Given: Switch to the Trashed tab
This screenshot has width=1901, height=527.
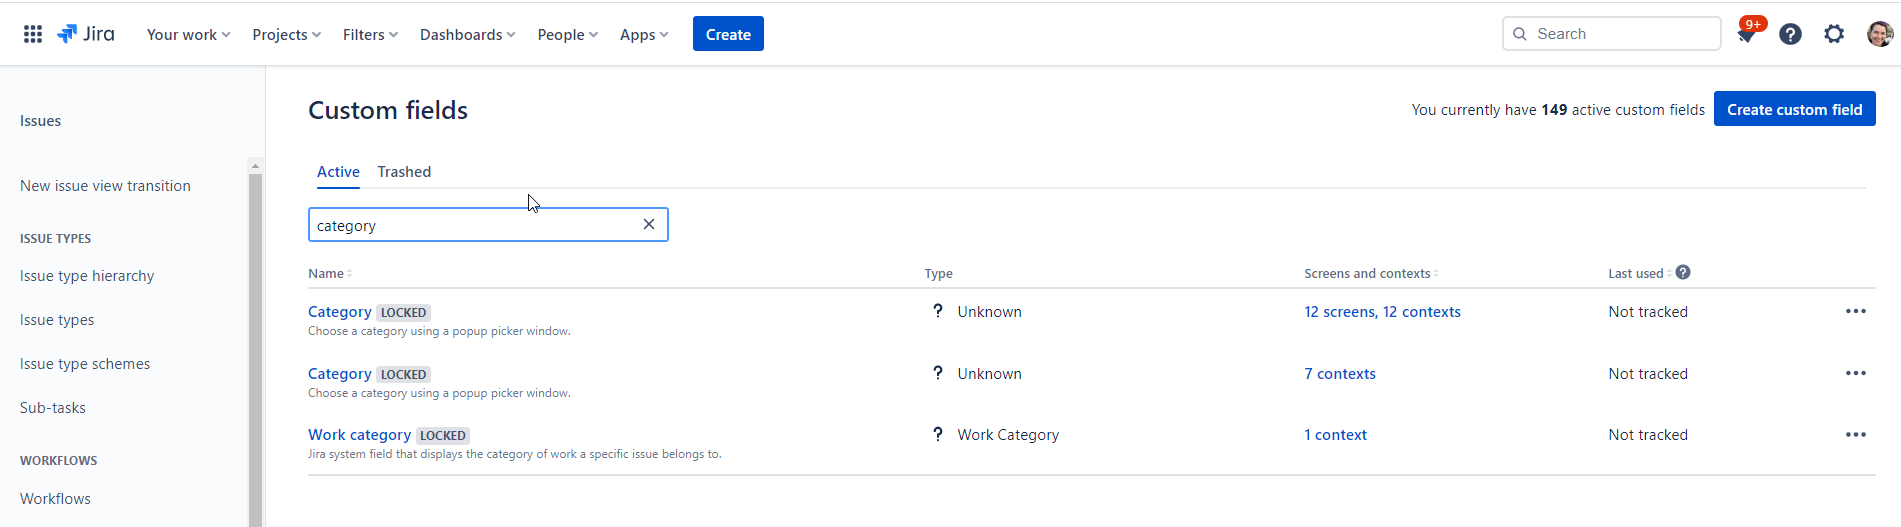Looking at the screenshot, I should (x=404, y=172).
